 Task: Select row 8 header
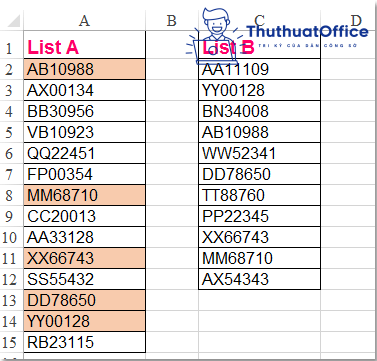[x=12, y=195]
